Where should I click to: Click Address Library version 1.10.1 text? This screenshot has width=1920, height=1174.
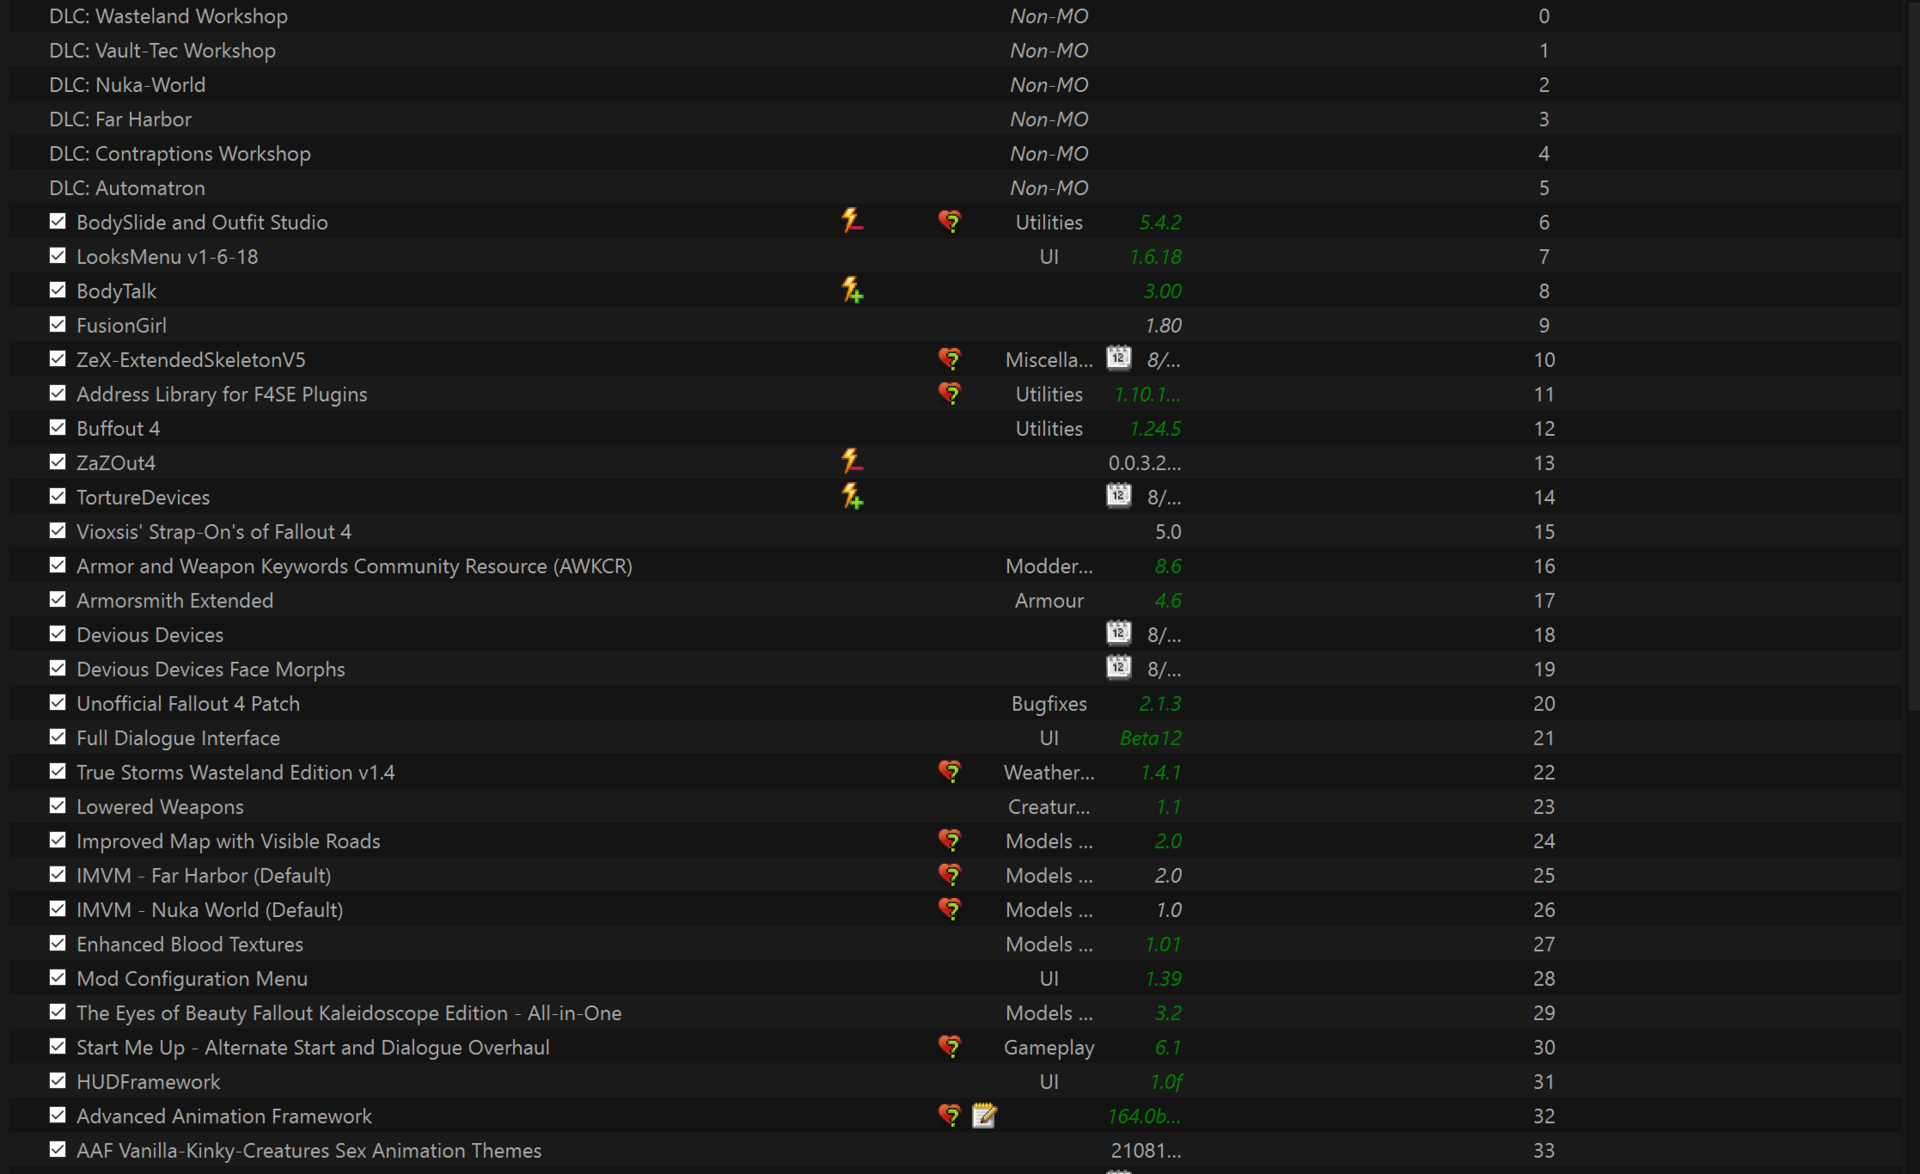pos(1147,394)
